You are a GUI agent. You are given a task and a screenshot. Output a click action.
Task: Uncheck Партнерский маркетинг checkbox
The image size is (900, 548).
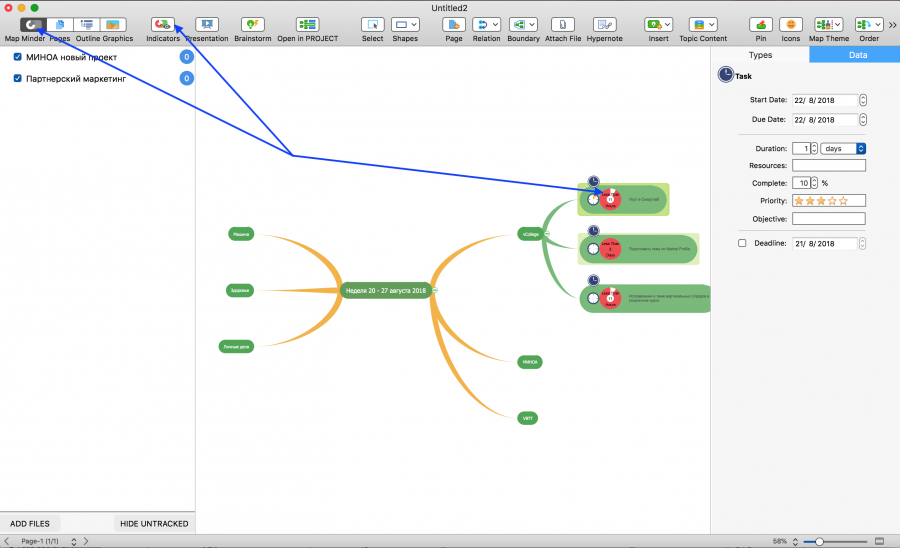[x=18, y=78]
